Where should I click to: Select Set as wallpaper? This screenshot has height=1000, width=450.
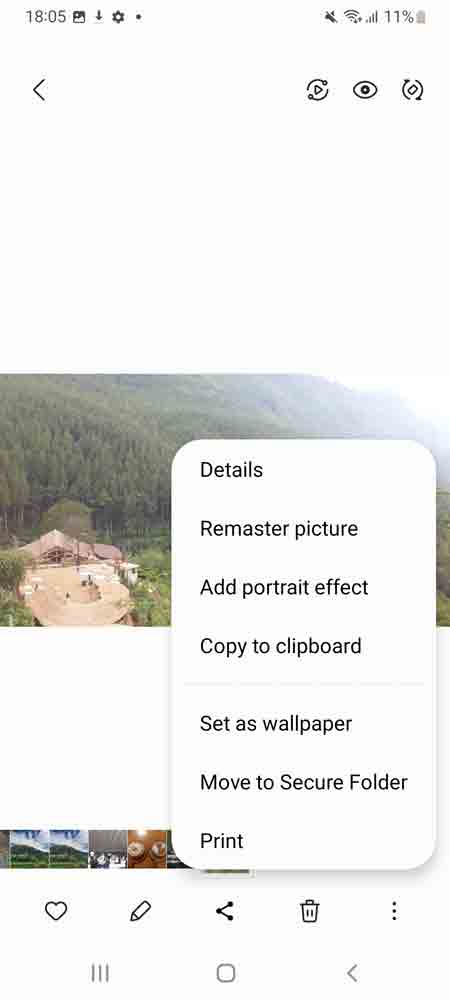[276, 724]
